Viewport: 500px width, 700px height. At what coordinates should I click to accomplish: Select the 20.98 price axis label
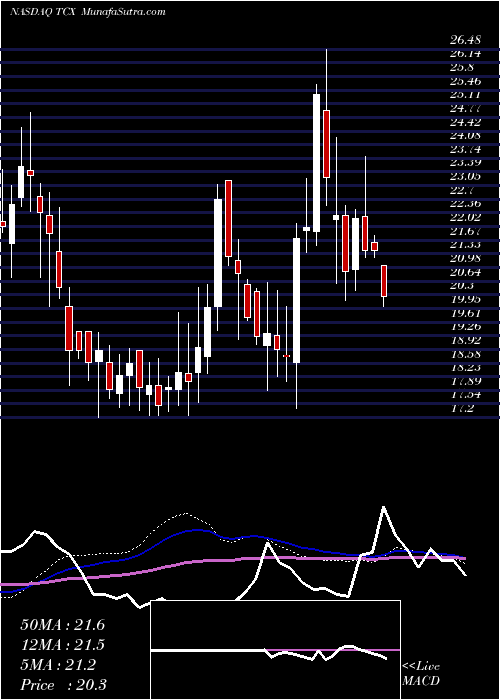[465, 258]
